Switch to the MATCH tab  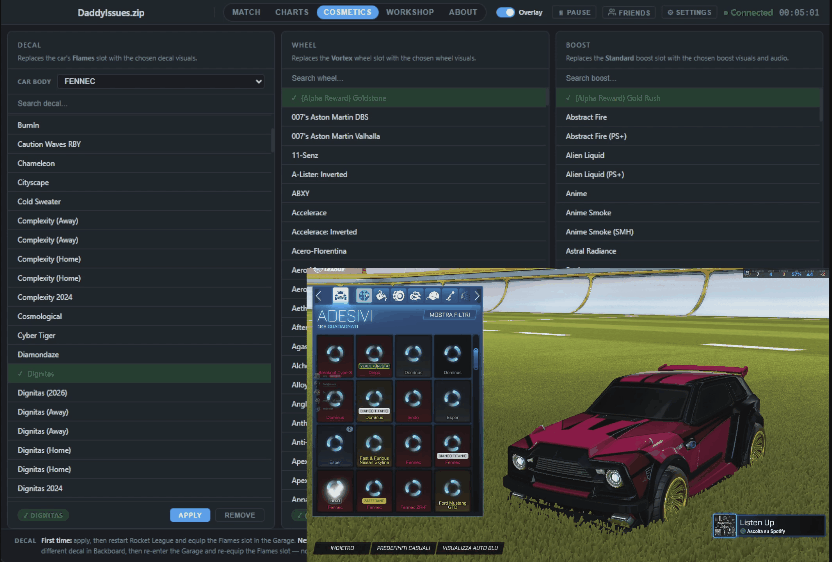(x=246, y=12)
